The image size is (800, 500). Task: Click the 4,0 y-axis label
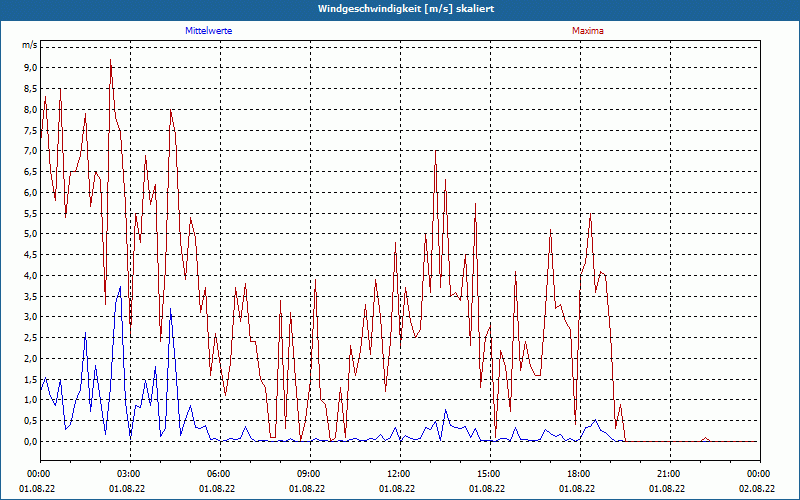click(x=30, y=276)
